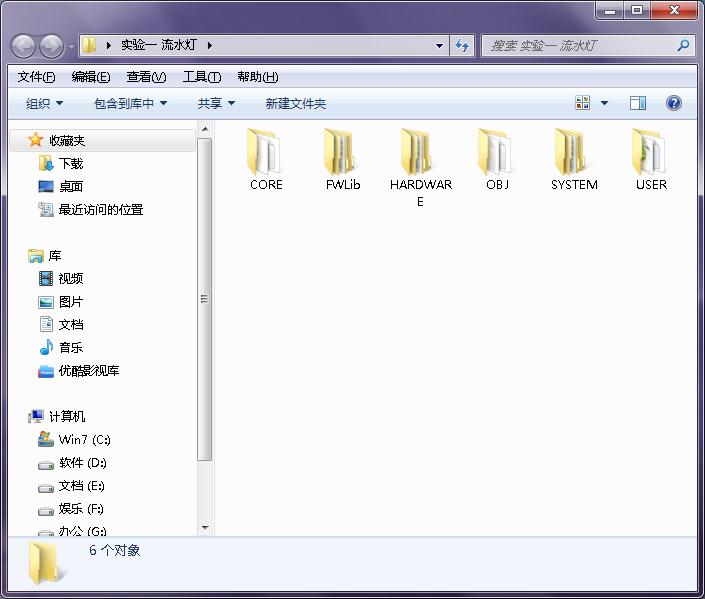705x599 pixels.
Task: Open the 工具(T) menu
Action: pos(202,77)
